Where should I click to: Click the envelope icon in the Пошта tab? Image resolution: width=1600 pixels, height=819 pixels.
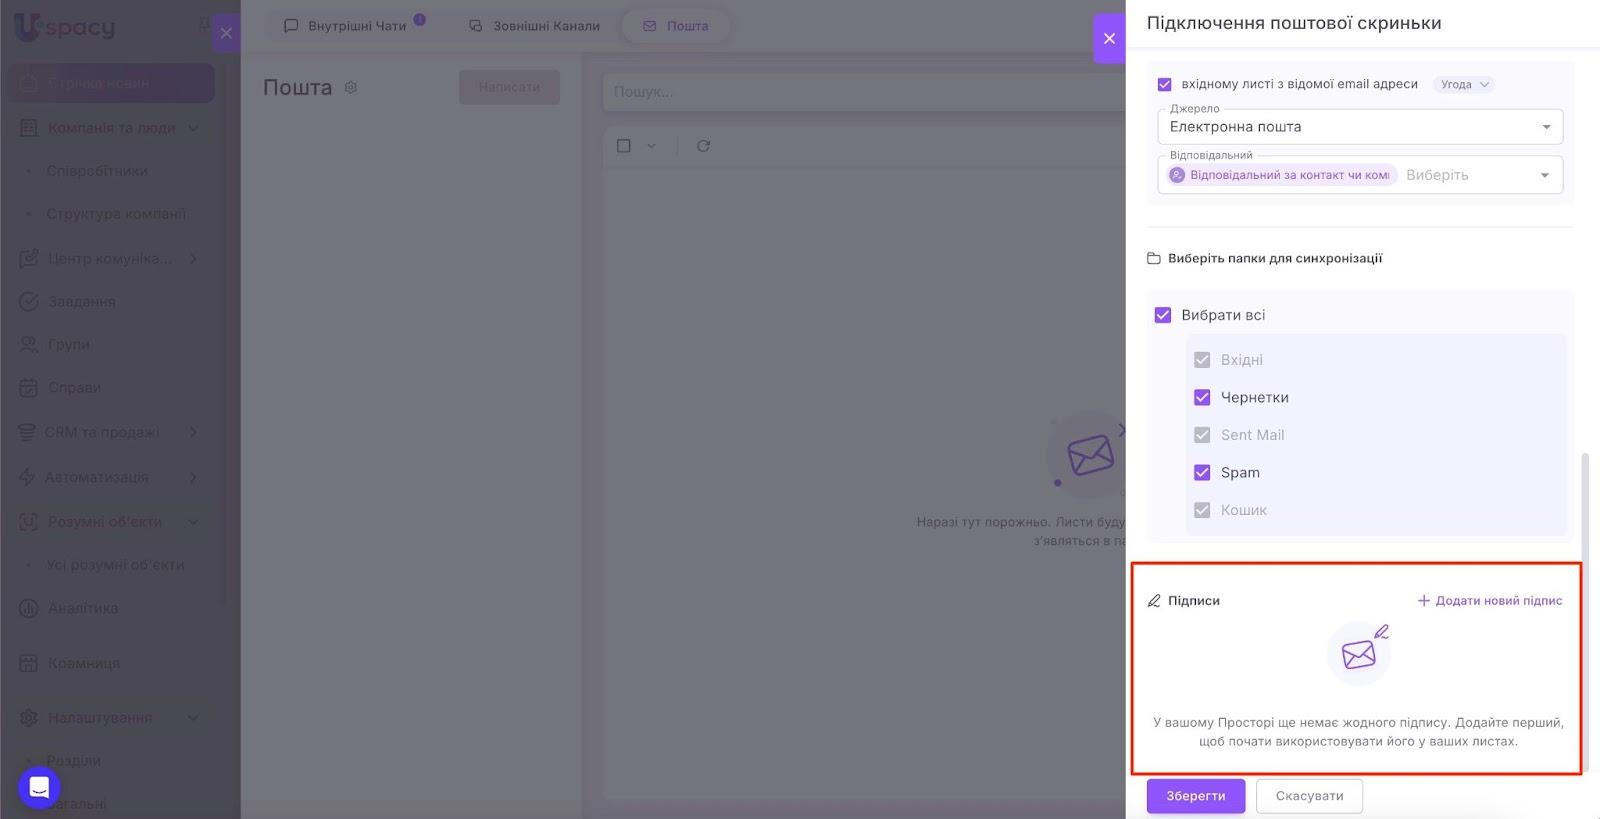(650, 26)
